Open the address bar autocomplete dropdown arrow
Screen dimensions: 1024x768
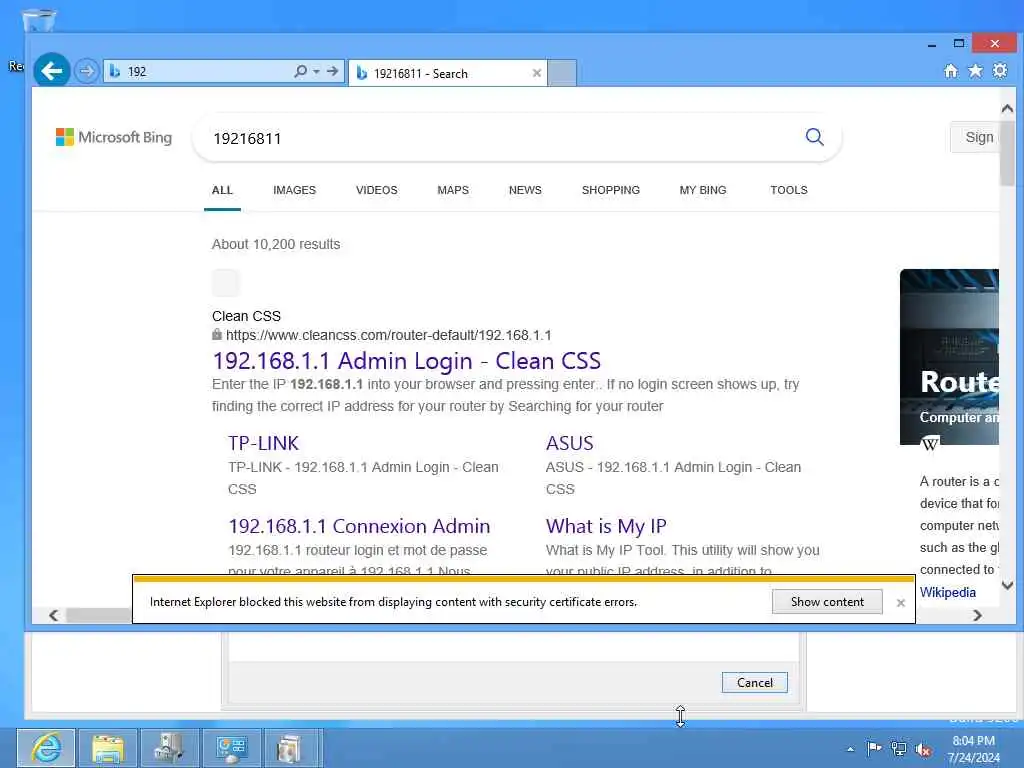(x=316, y=71)
